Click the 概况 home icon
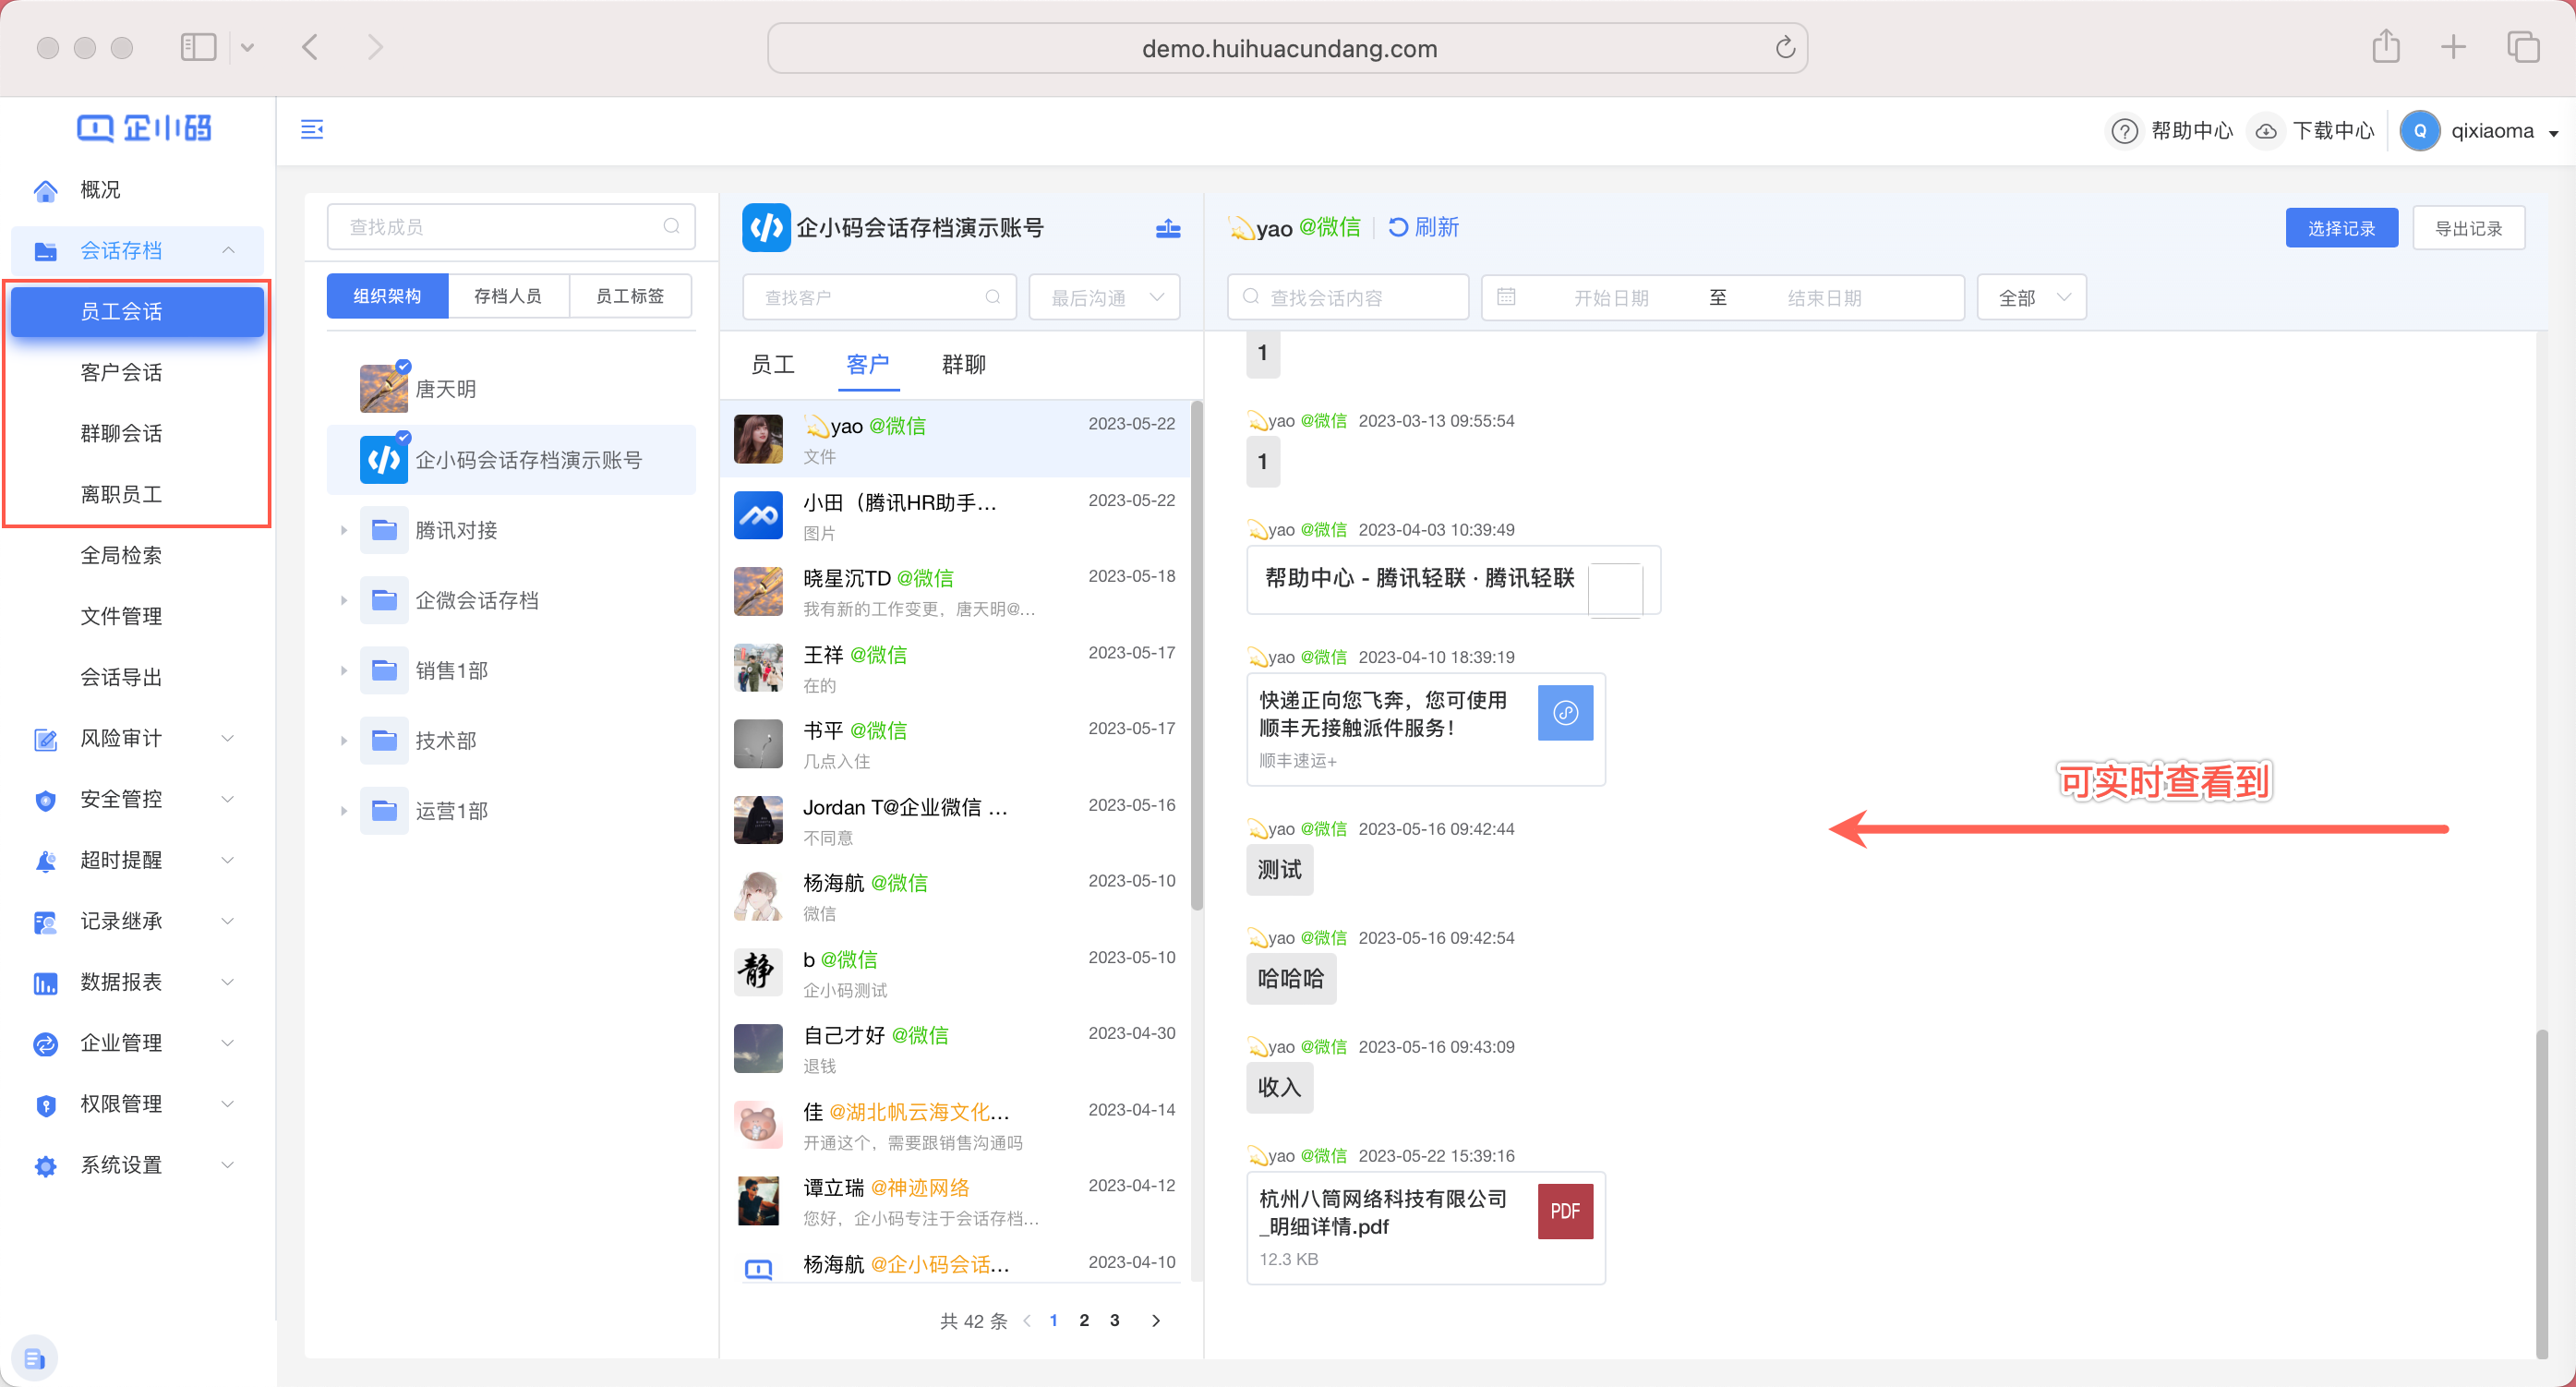Viewport: 2576px width, 1387px height. click(45, 190)
